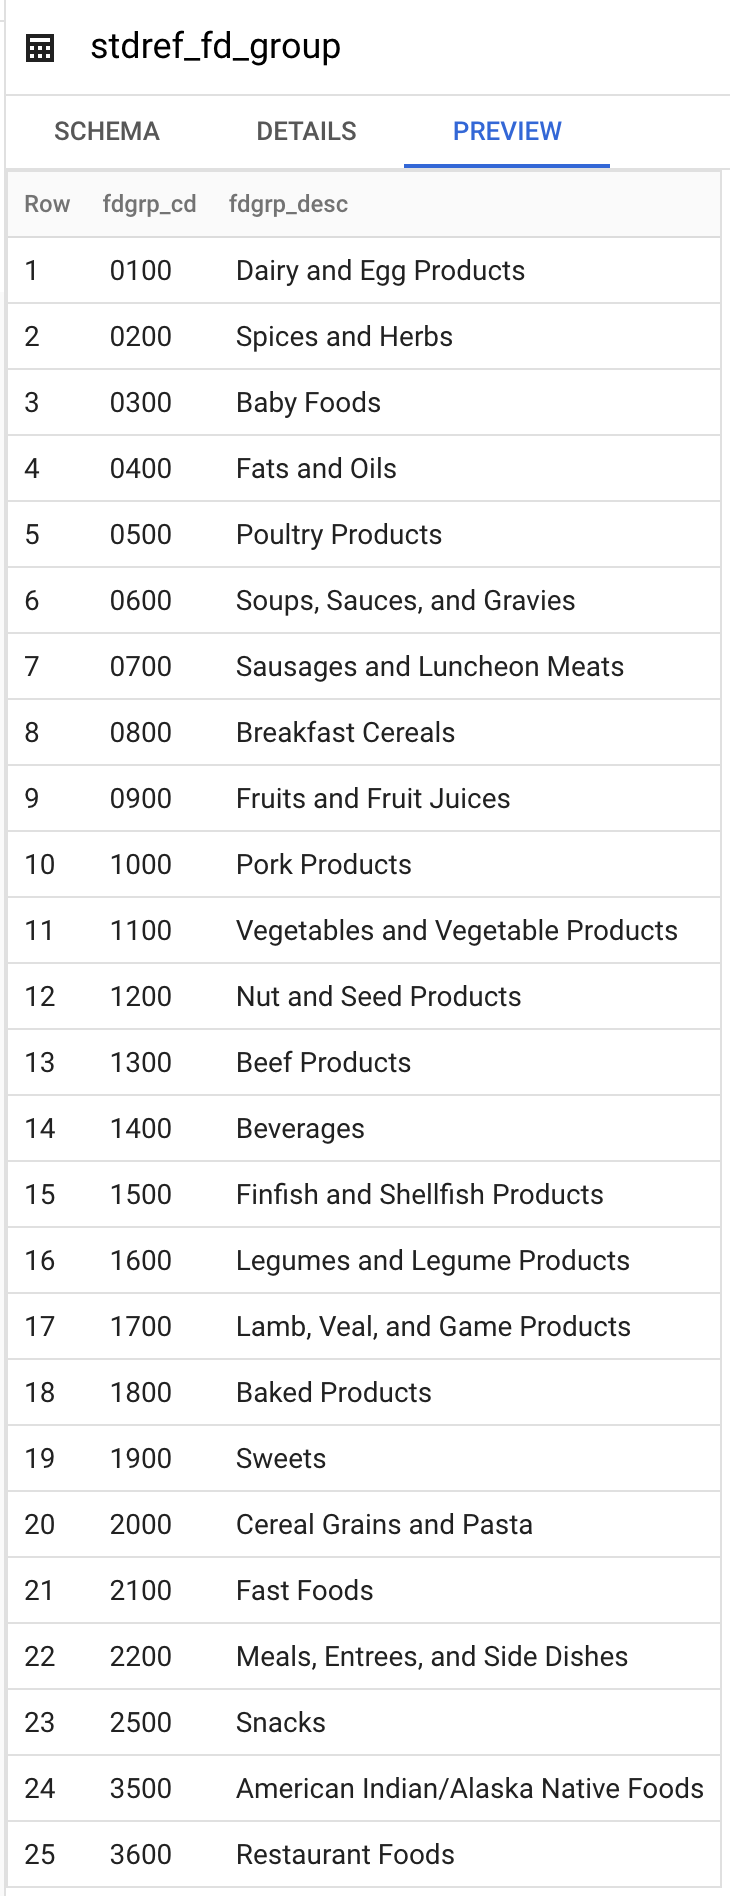The width and height of the screenshot is (730, 1896).
Task: Click the Beverages description cell
Action: click(x=300, y=1129)
